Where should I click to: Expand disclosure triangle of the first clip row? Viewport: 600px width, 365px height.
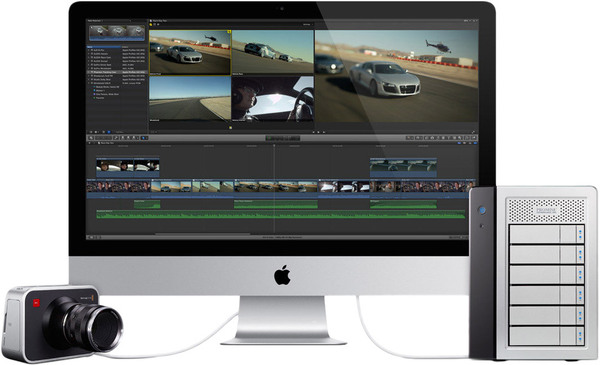coord(88,50)
